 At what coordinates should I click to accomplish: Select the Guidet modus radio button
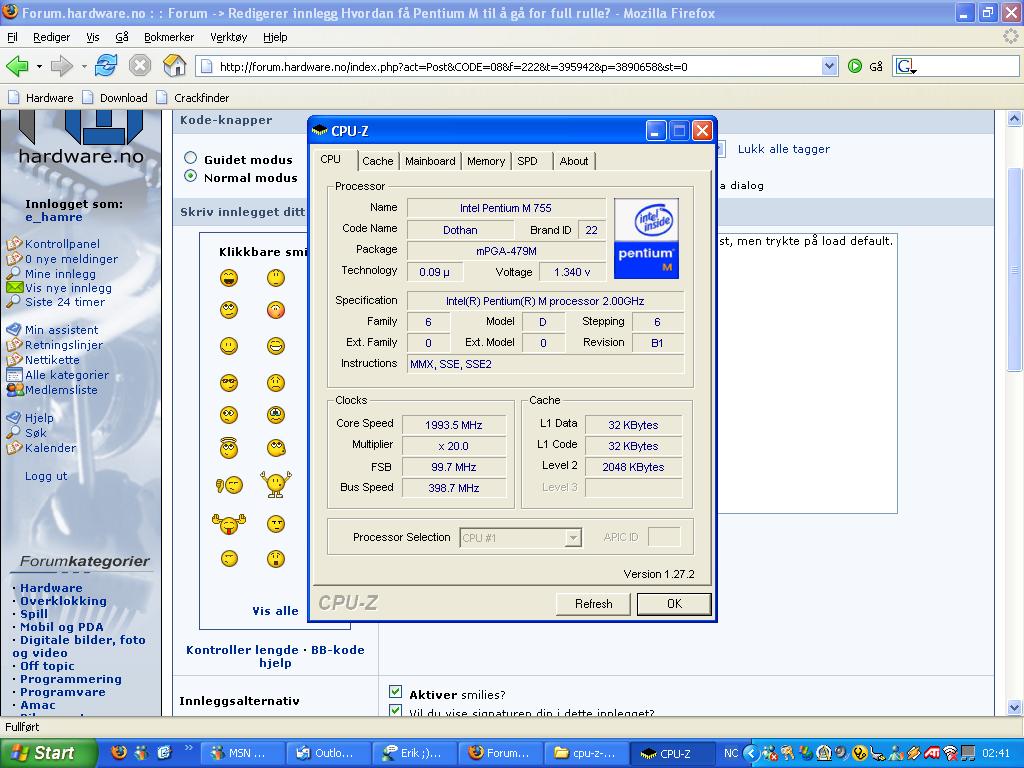[191, 157]
